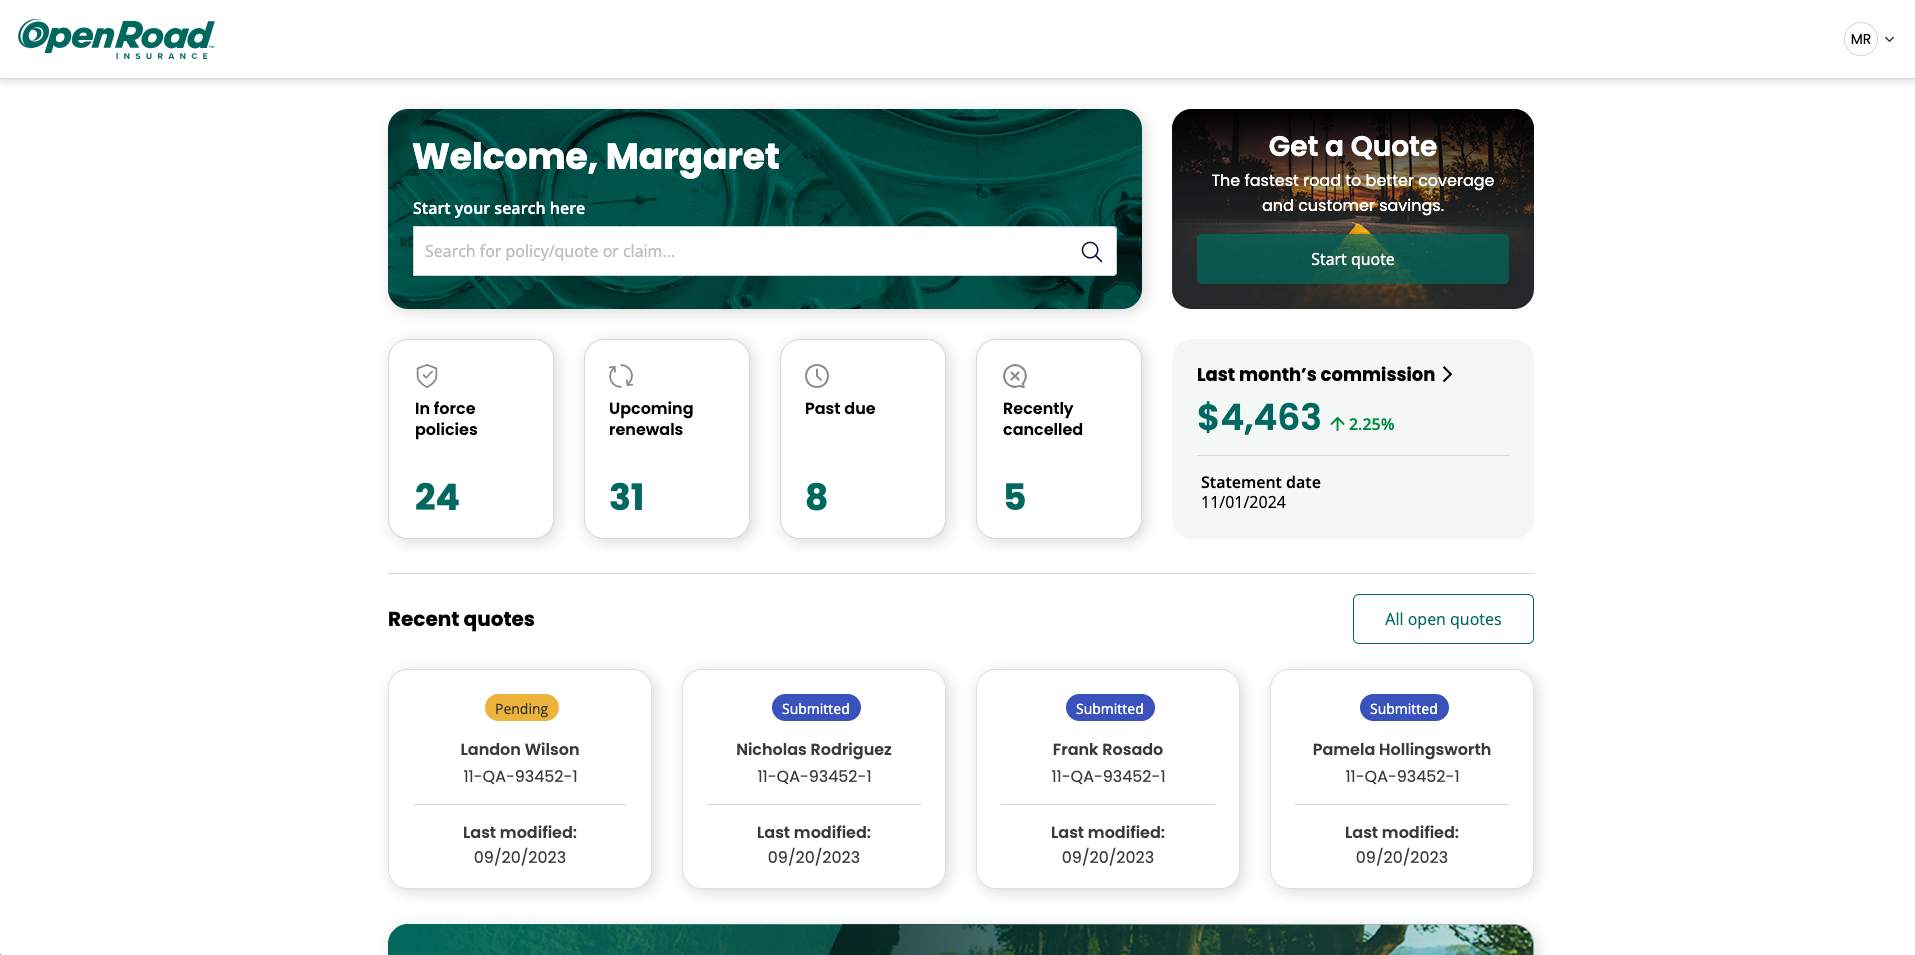This screenshot has height=955, width=1915.
Task: Open the Past due count of 8
Action: click(816, 497)
